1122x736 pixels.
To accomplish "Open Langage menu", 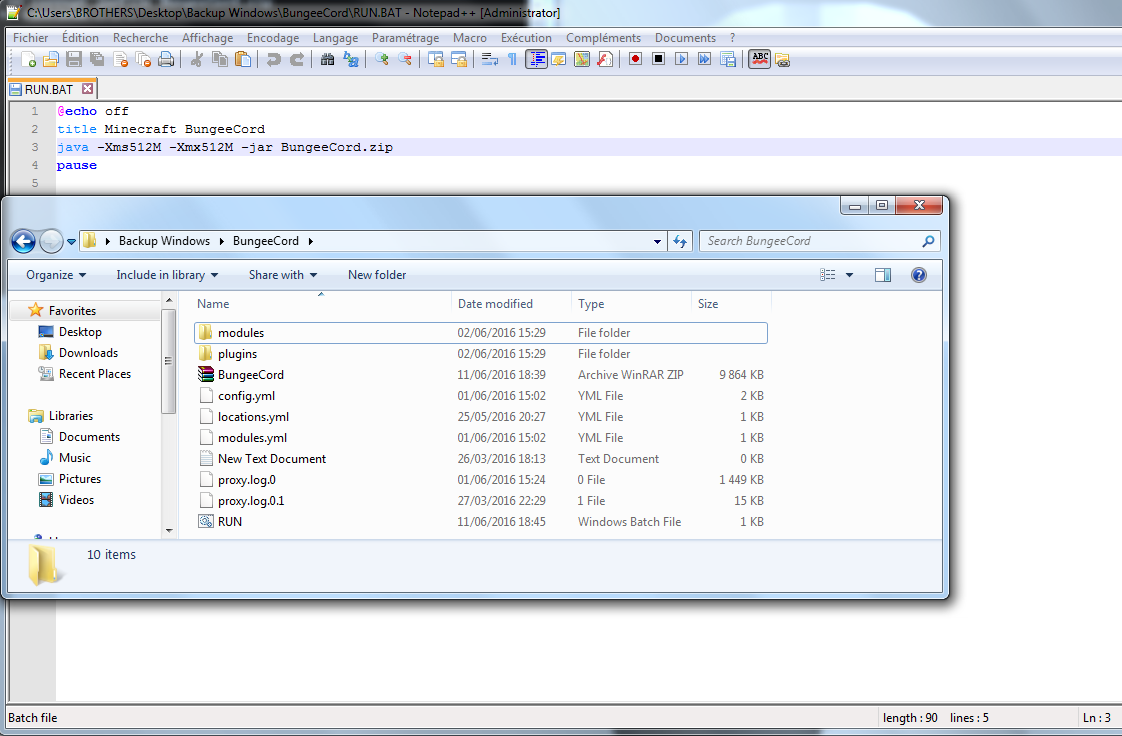I will pos(336,38).
